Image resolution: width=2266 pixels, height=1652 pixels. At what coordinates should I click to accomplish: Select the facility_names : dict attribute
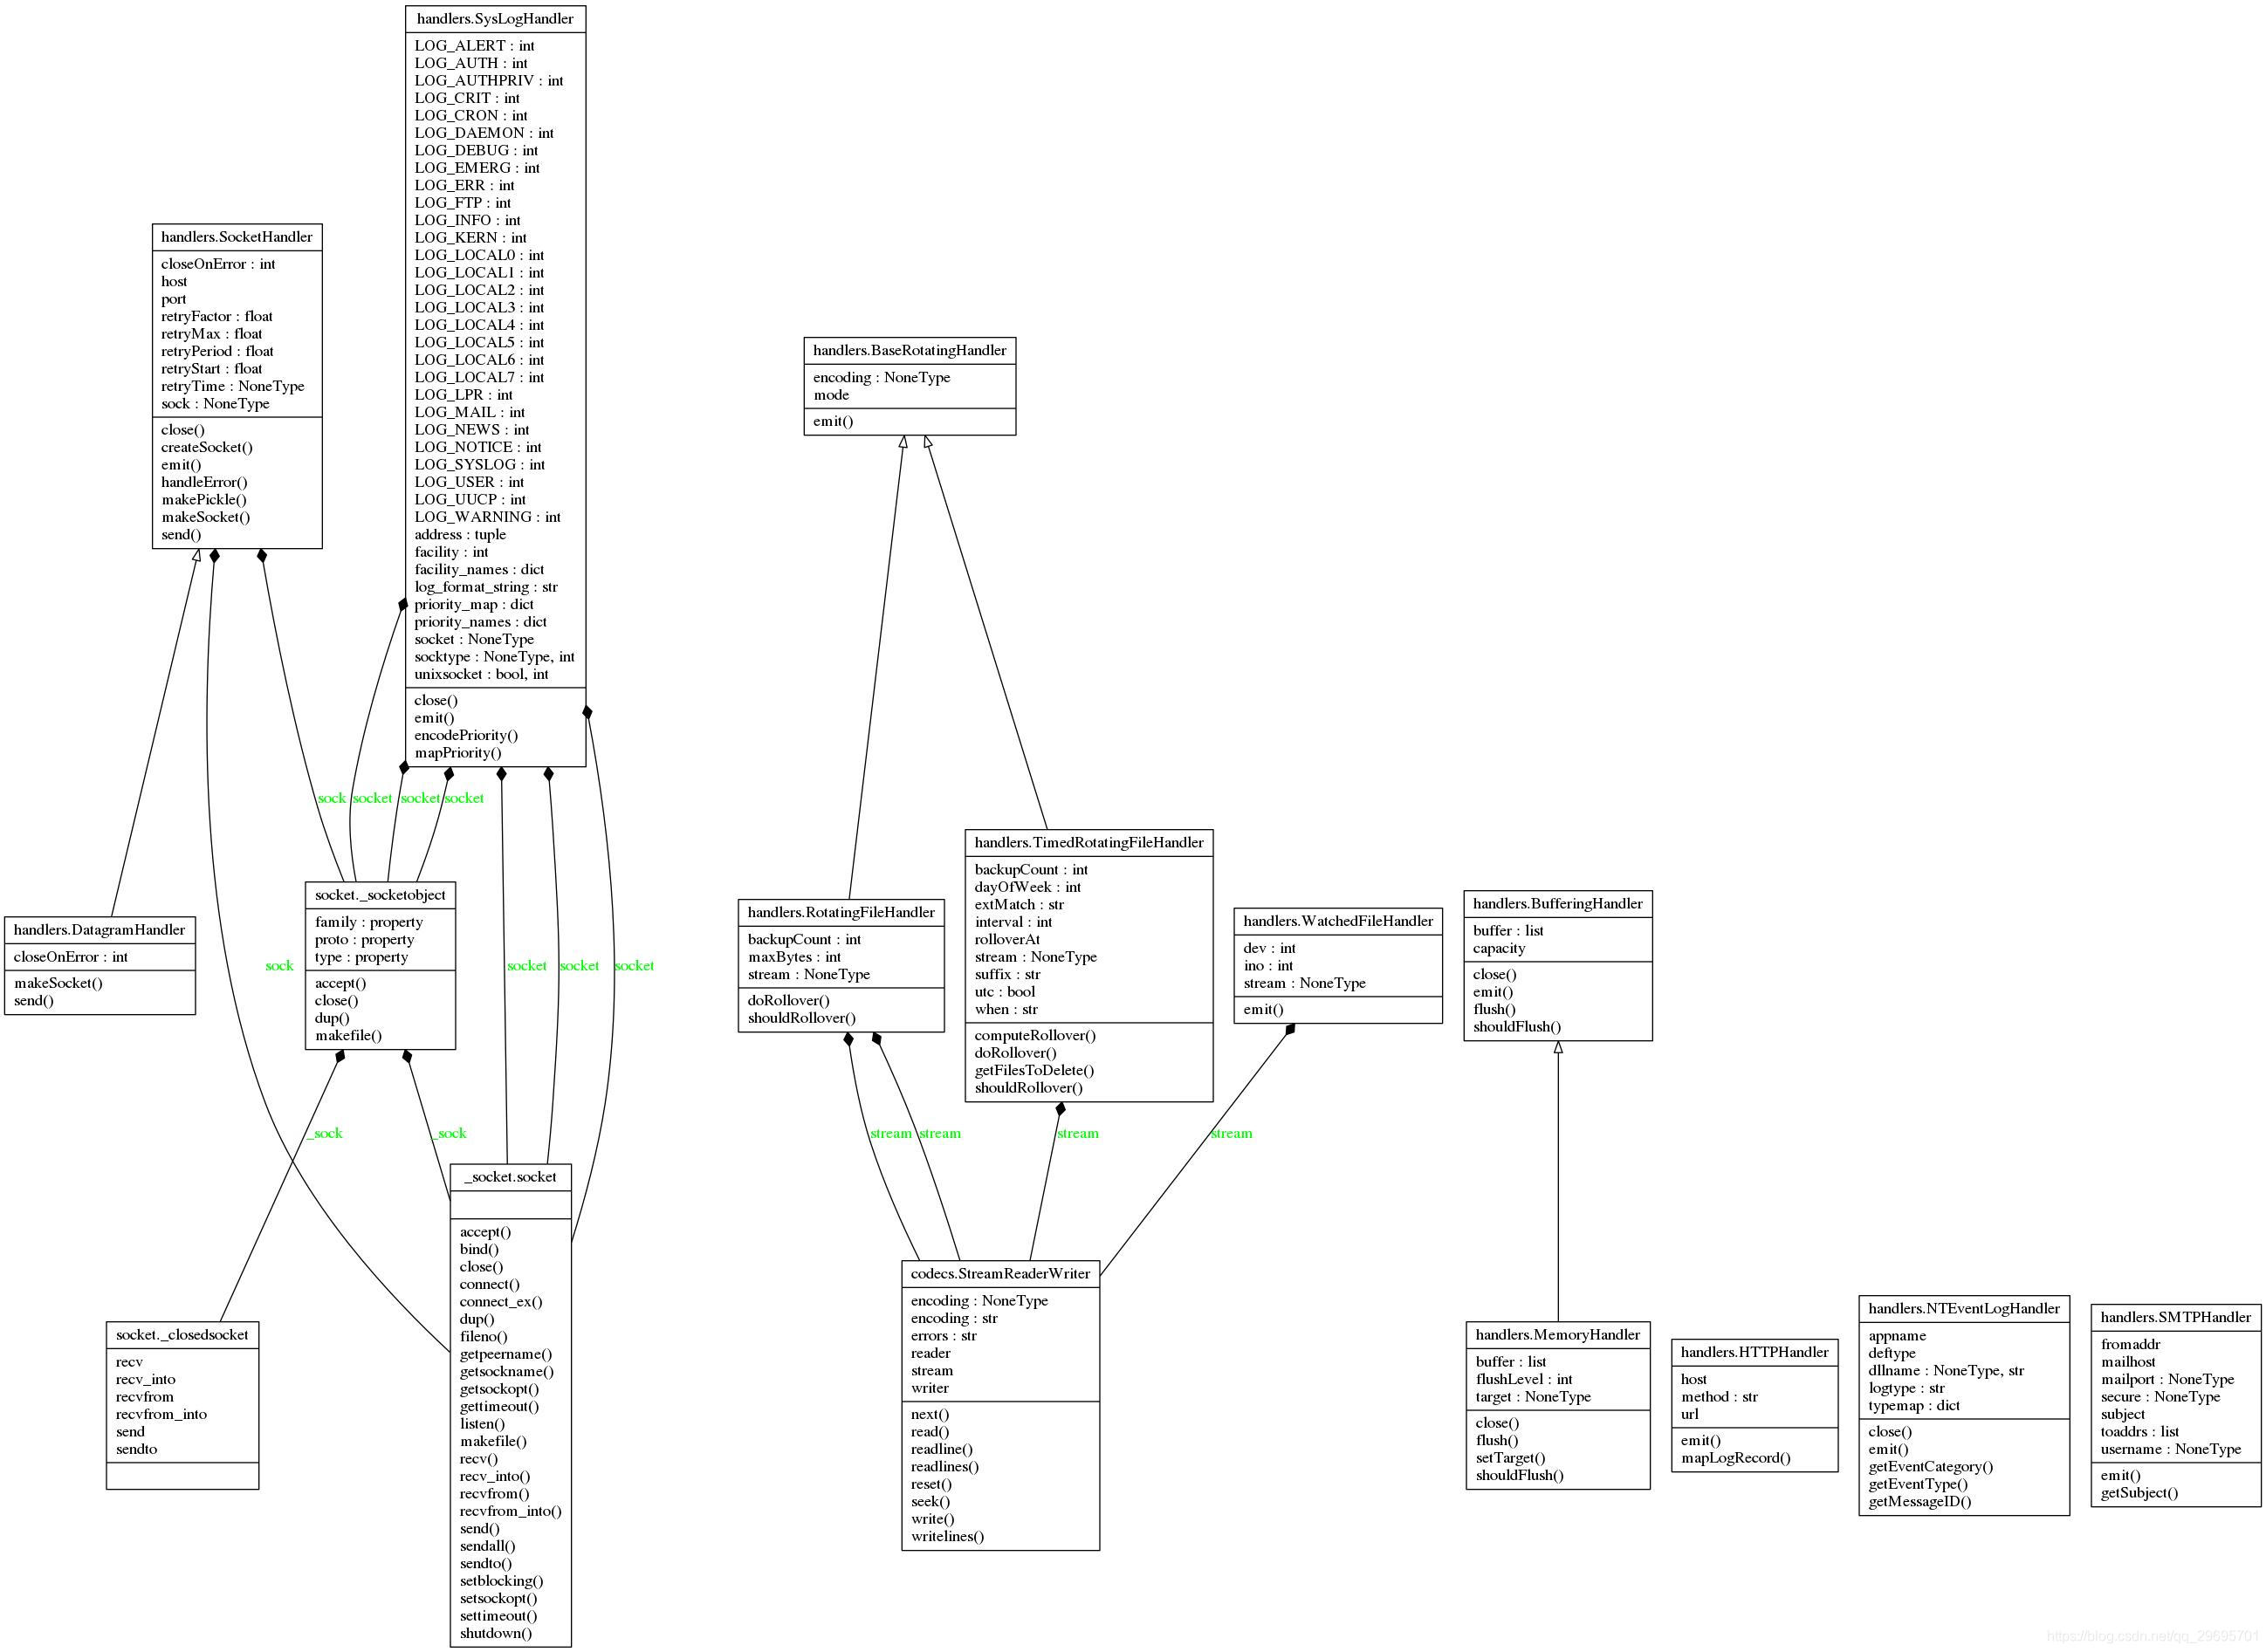coord(480,570)
